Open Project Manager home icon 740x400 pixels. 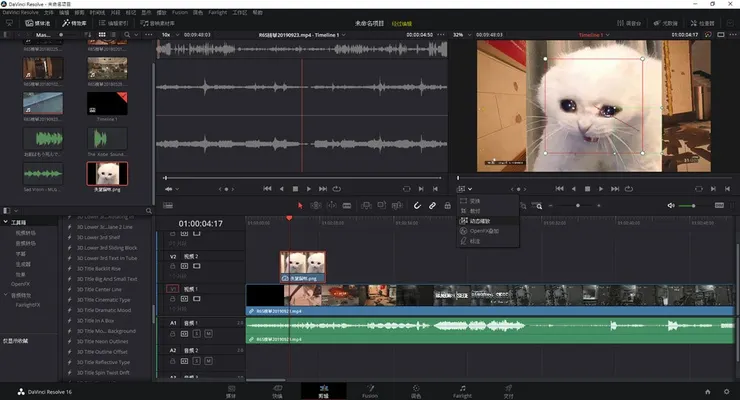(x=707, y=392)
